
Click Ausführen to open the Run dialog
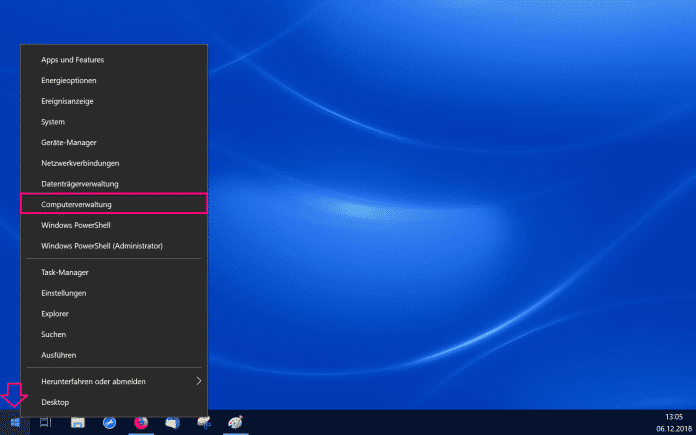tap(59, 355)
